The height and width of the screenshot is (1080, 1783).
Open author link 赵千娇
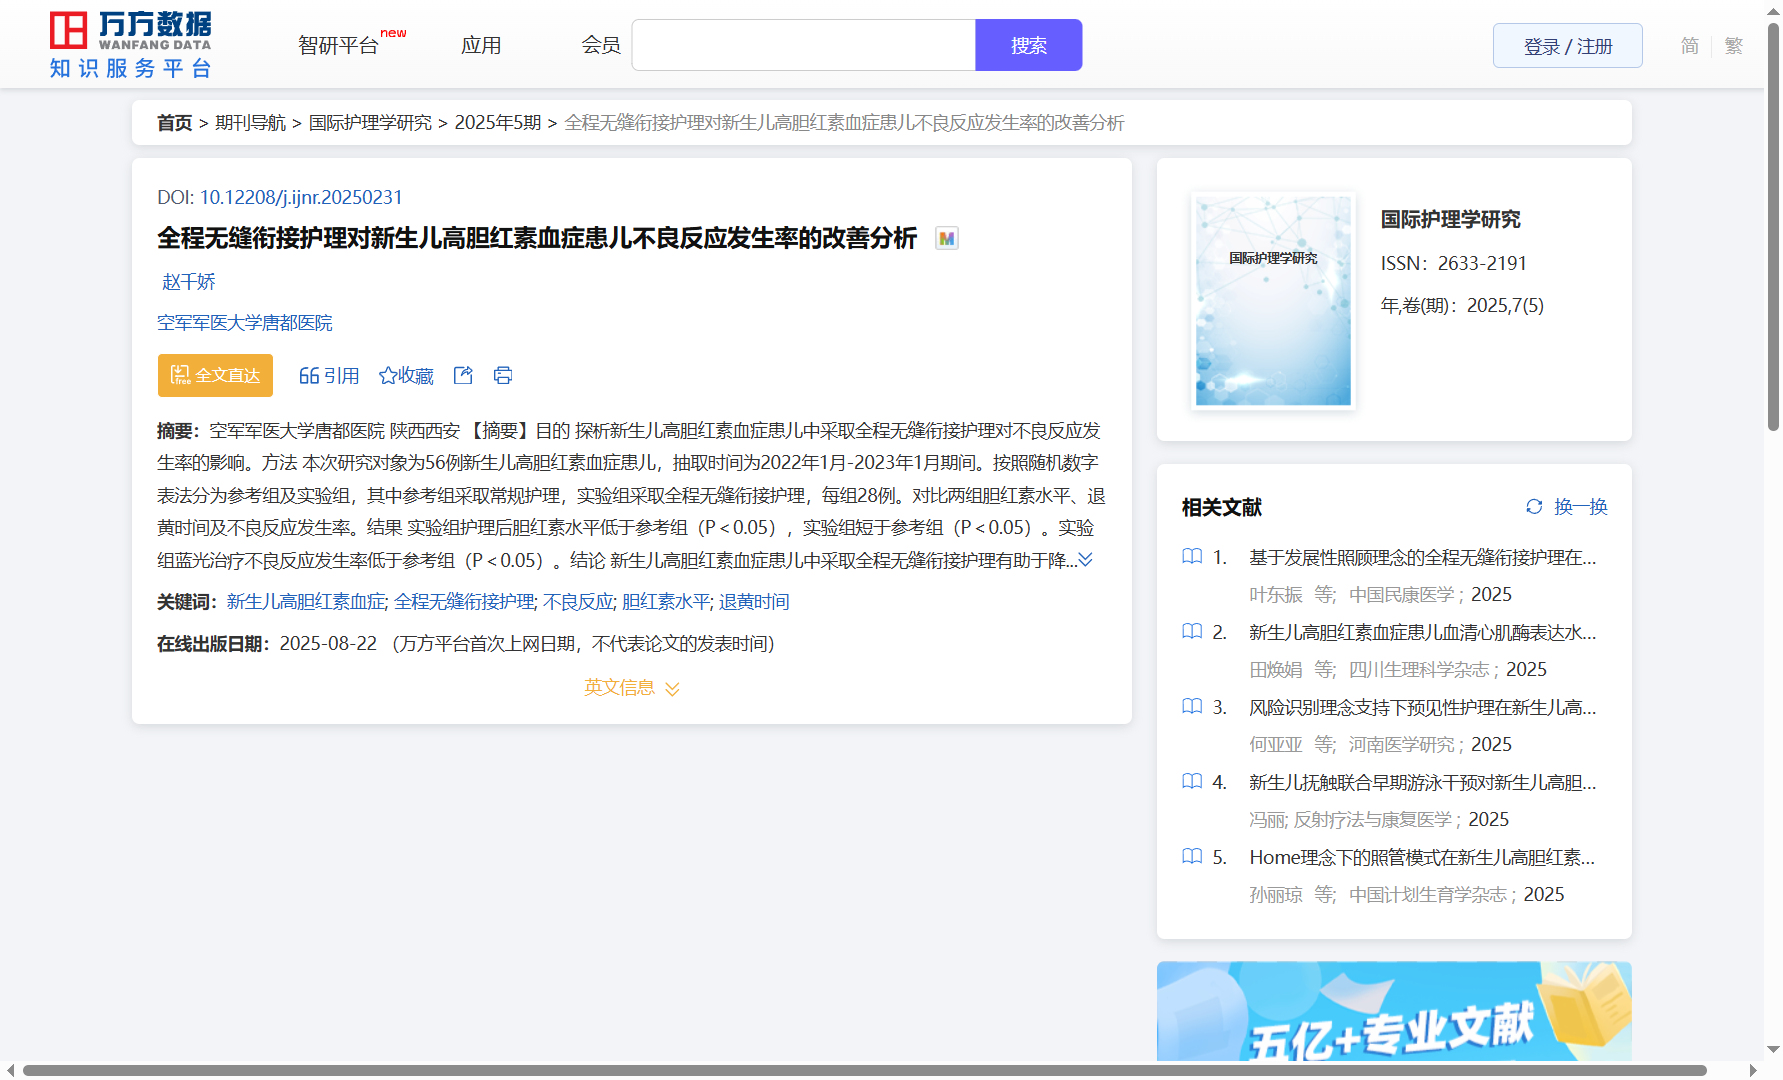[x=189, y=282]
